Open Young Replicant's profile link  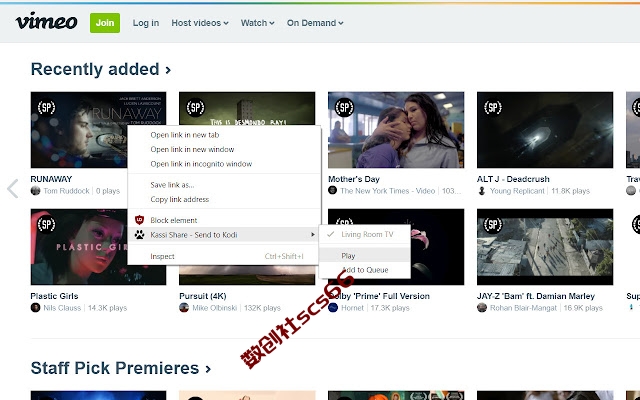coord(517,191)
